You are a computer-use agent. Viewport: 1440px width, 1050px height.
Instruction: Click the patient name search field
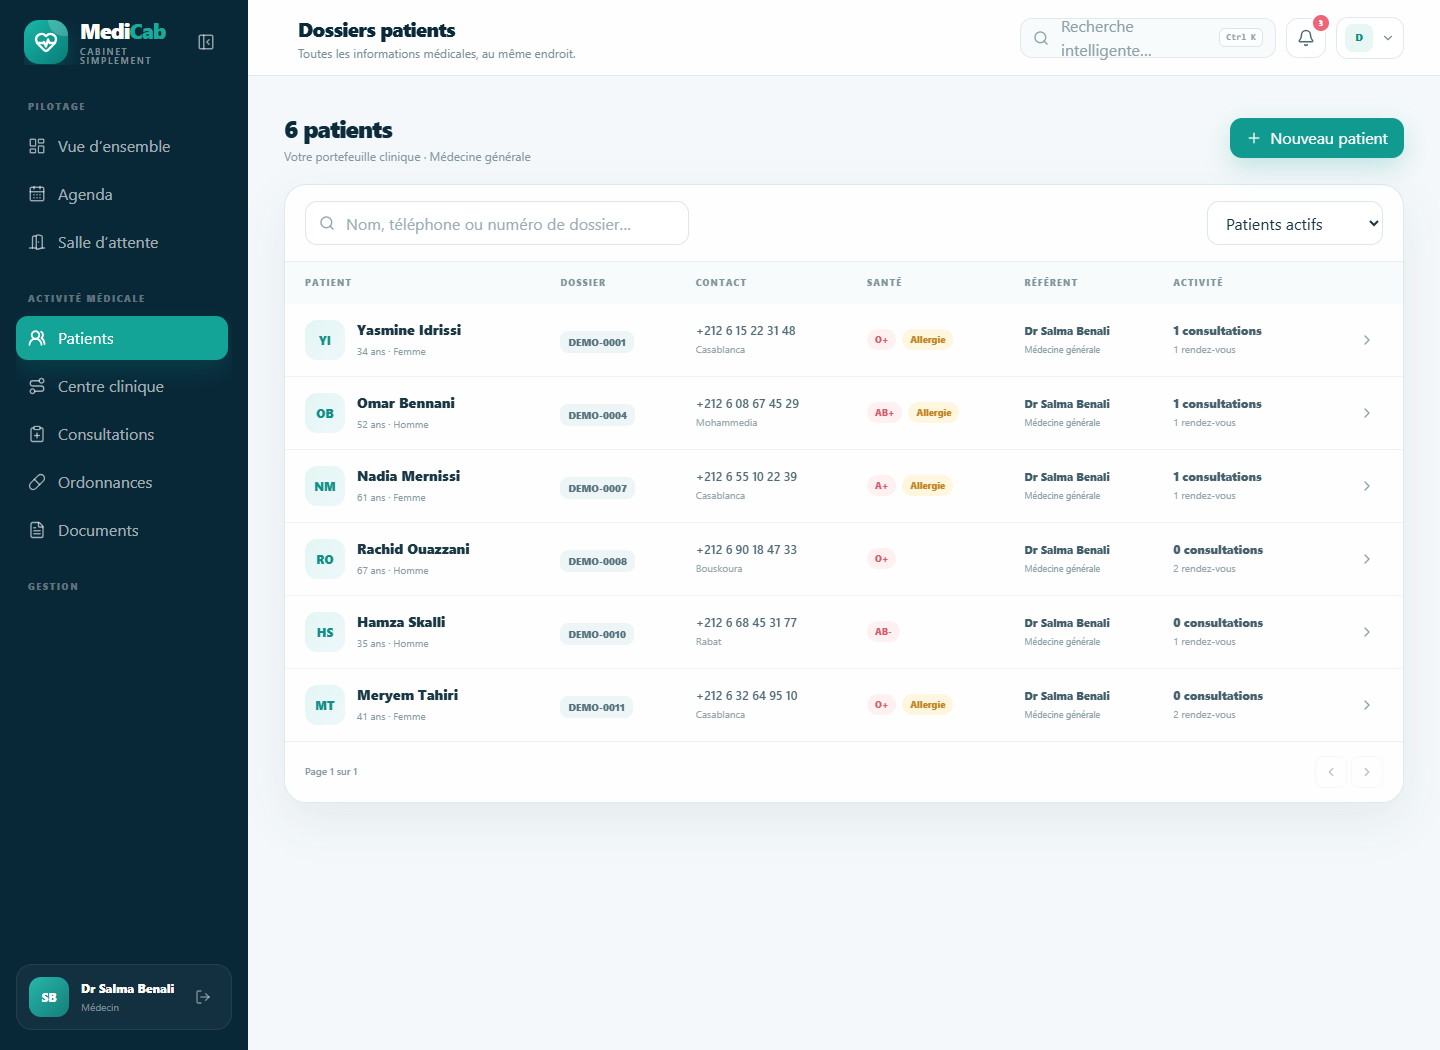pyautogui.click(x=497, y=223)
